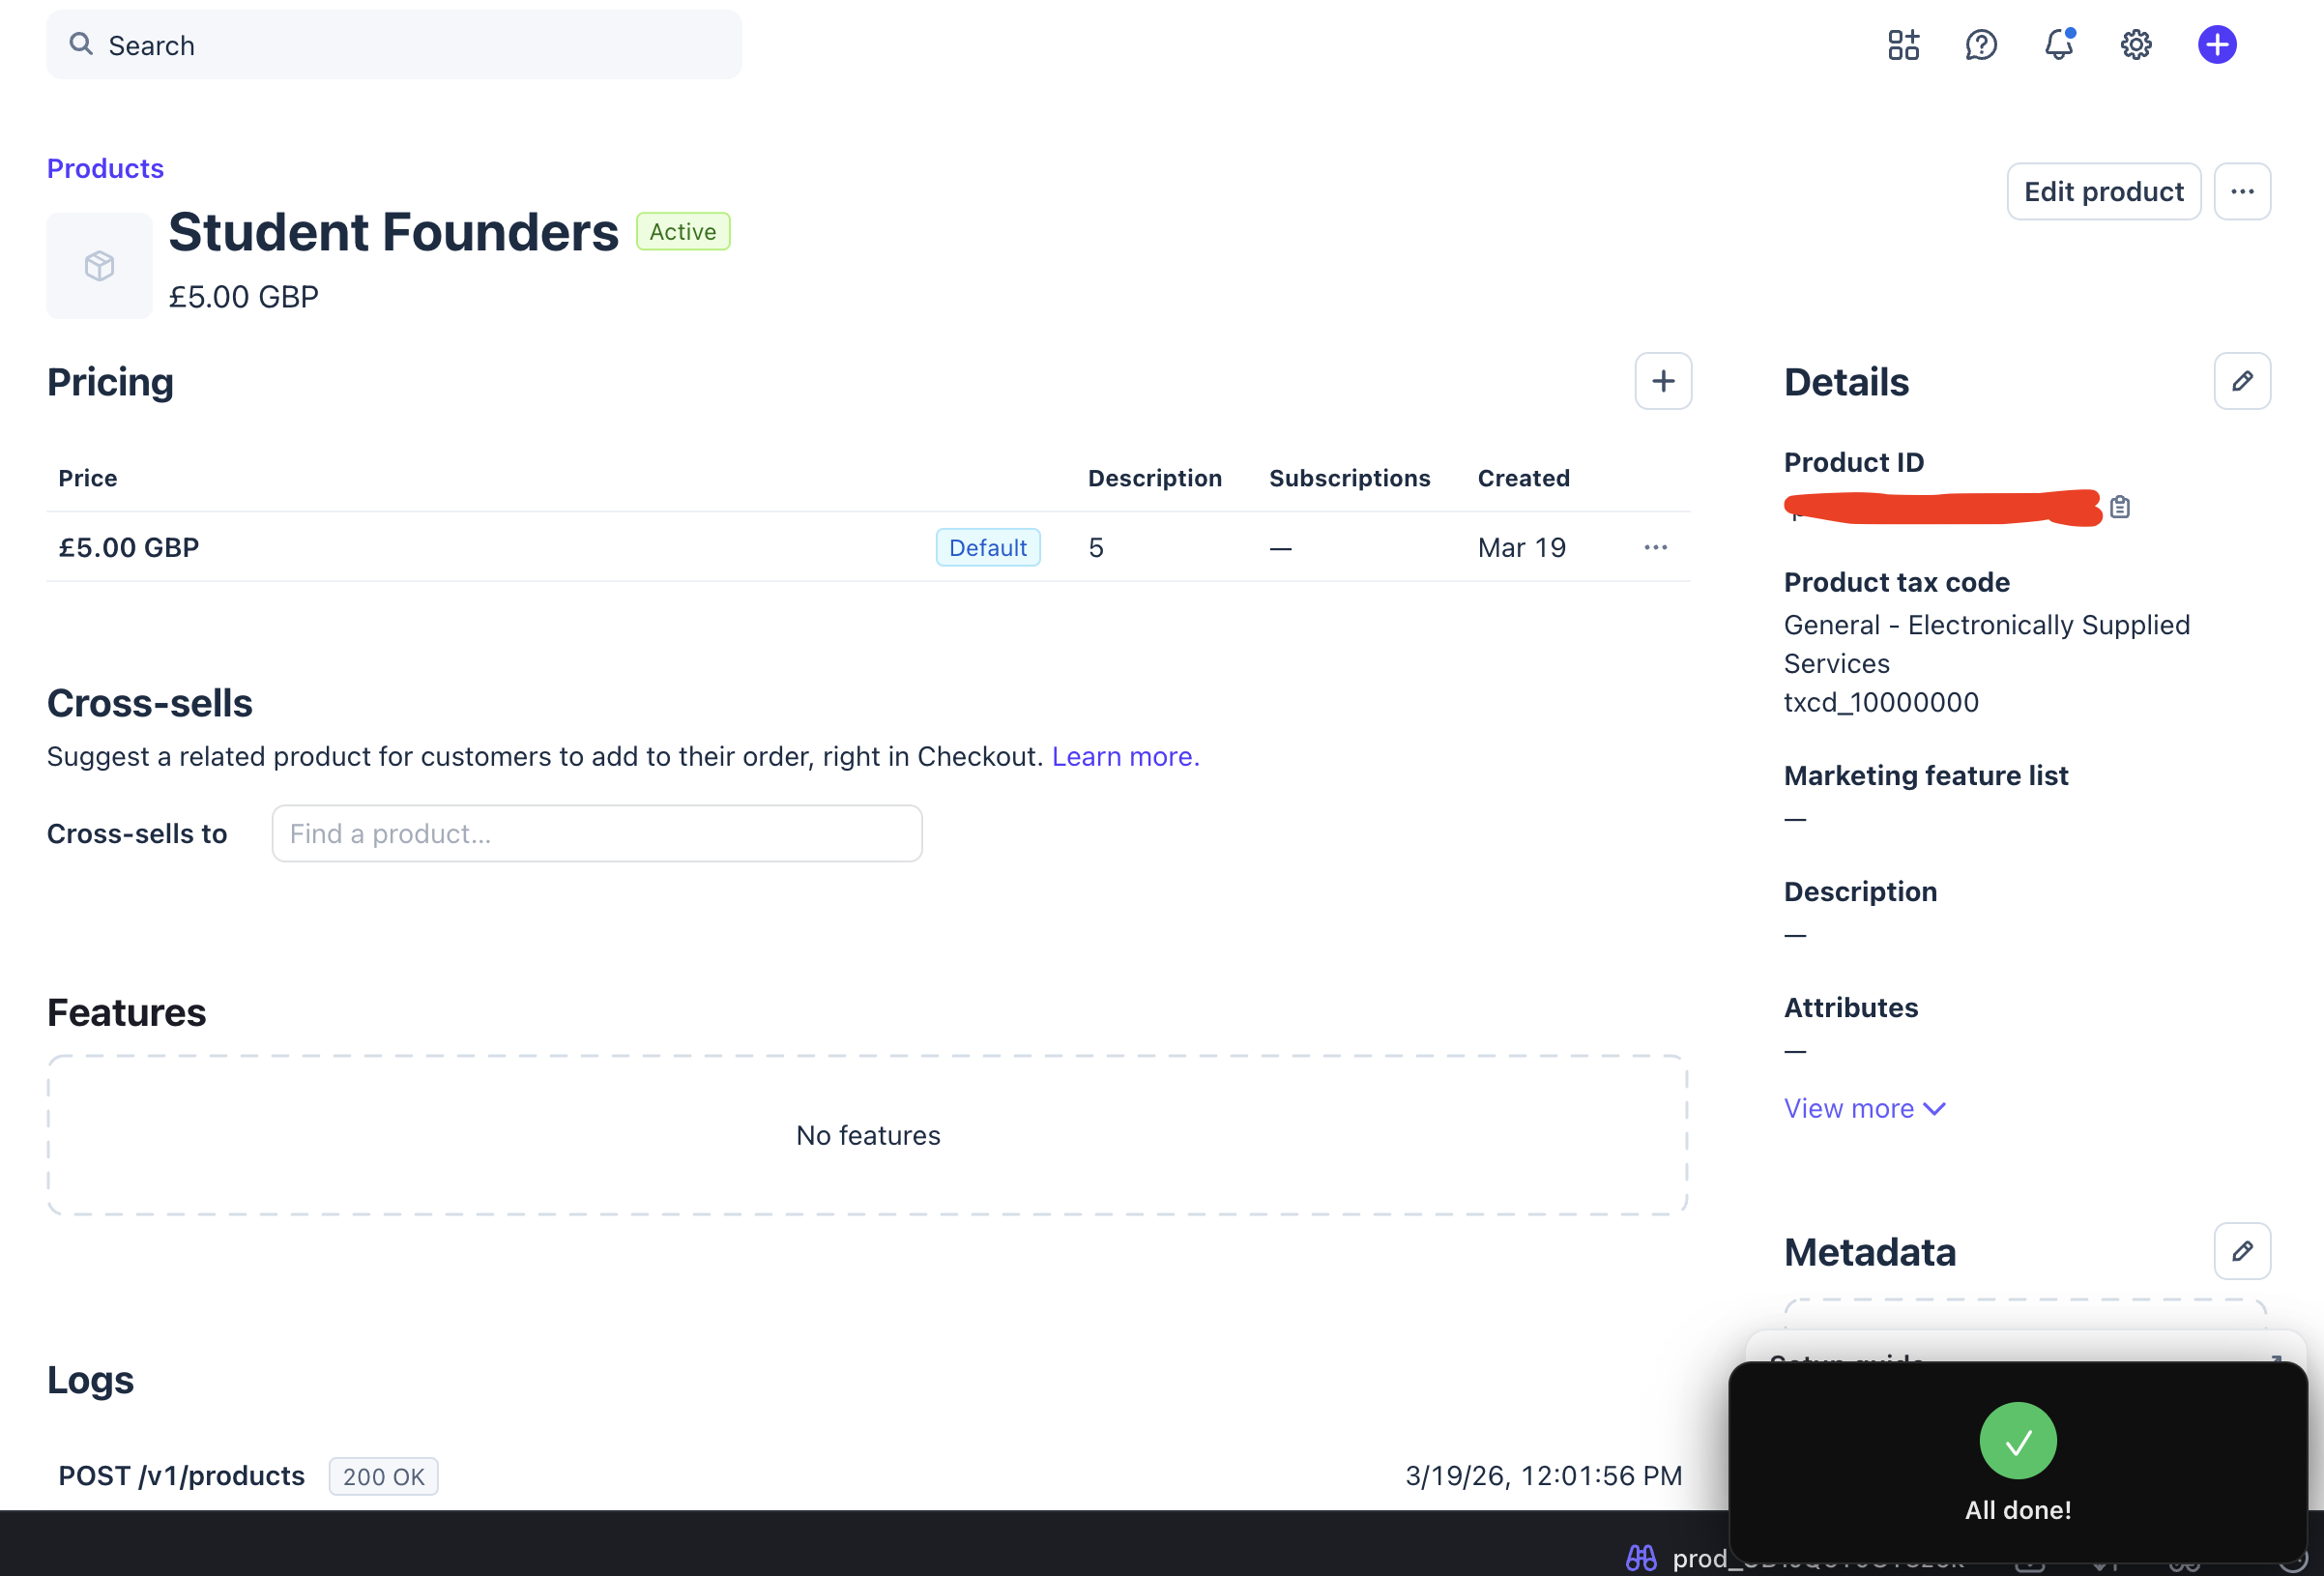
Task: Copy the Product ID clipboard icon
Action: pos(2119,508)
